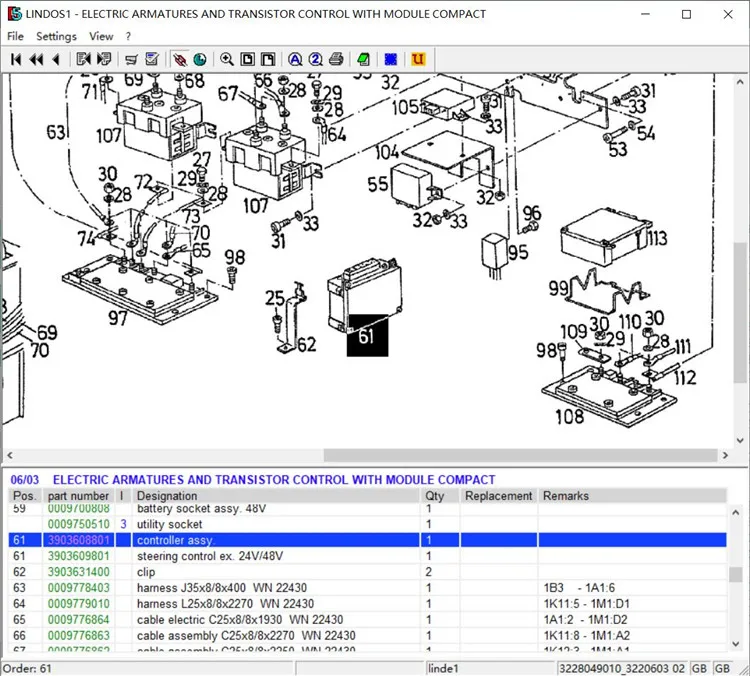Viewport: 750px width, 676px height.
Task: Click the printer icon in toolbar
Action: 337,59
